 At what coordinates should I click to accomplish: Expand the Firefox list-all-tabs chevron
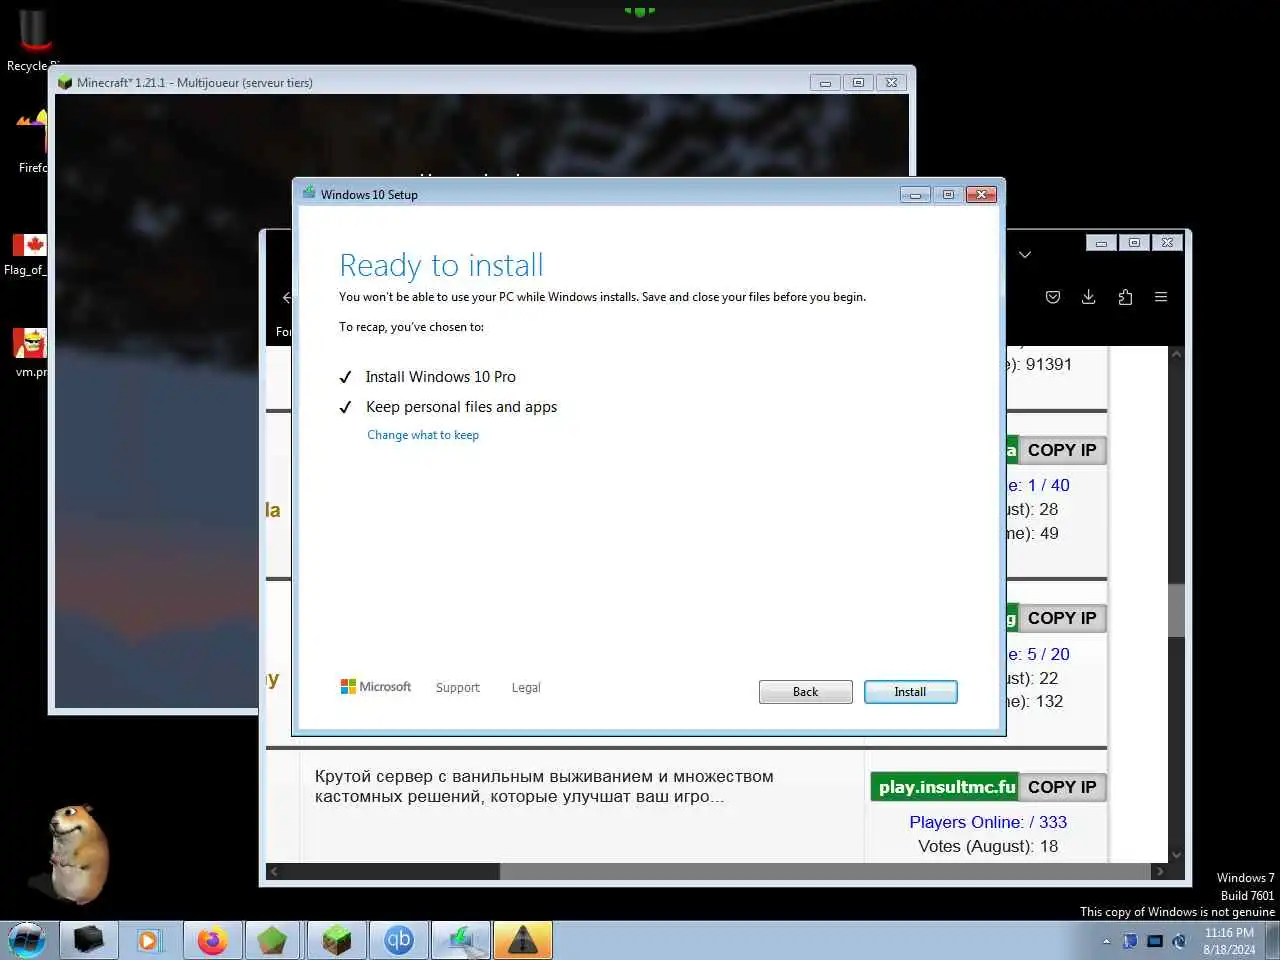[1025, 255]
